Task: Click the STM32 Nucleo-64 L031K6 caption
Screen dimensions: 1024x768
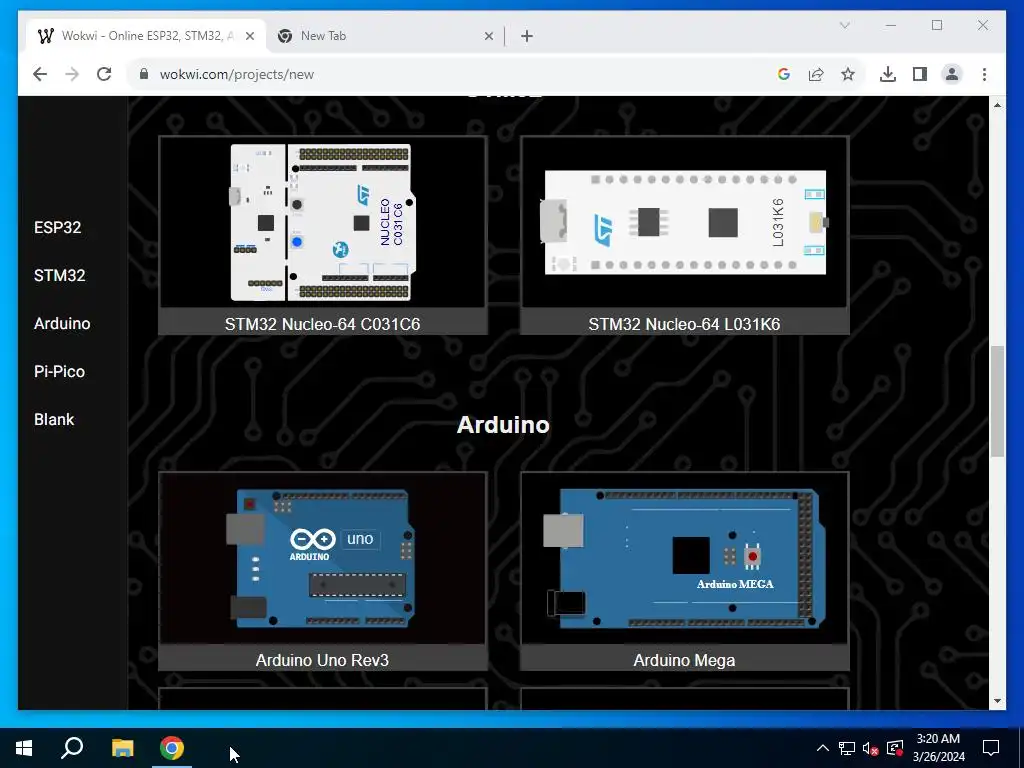Action: click(x=684, y=324)
